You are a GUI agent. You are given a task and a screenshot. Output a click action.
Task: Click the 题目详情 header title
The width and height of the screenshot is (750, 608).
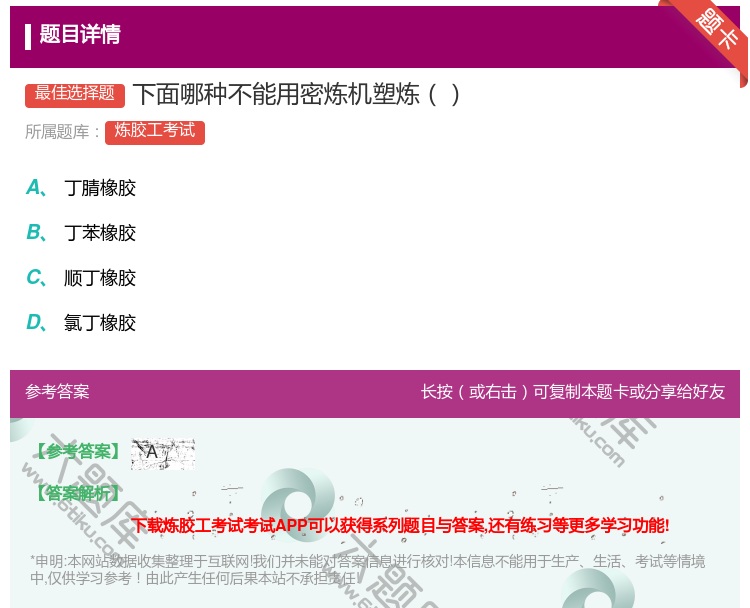(x=80, y=34)
